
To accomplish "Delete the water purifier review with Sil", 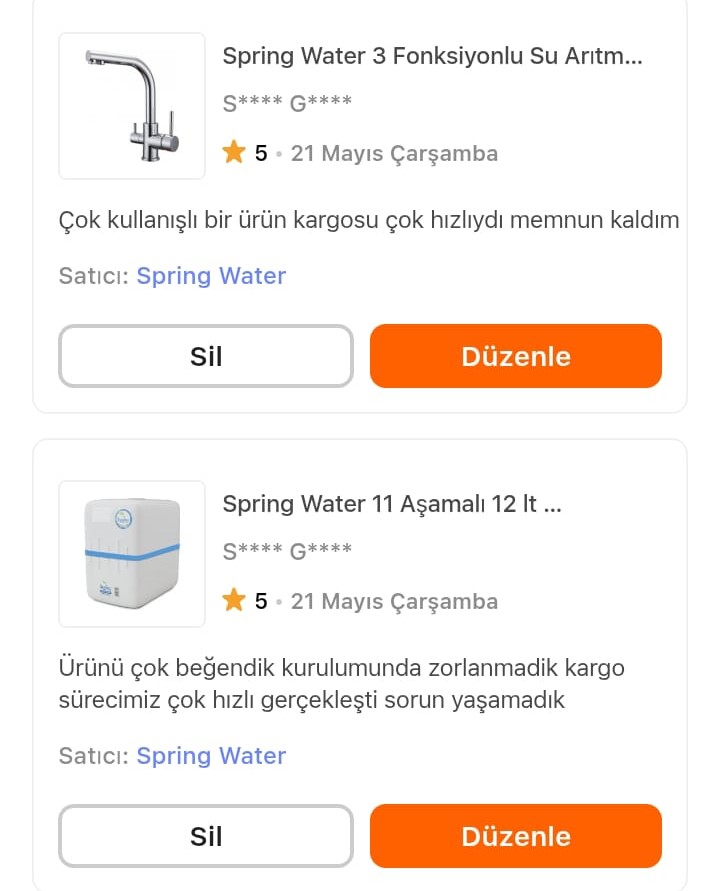I will pyautogui.click(x=206, y=836).
